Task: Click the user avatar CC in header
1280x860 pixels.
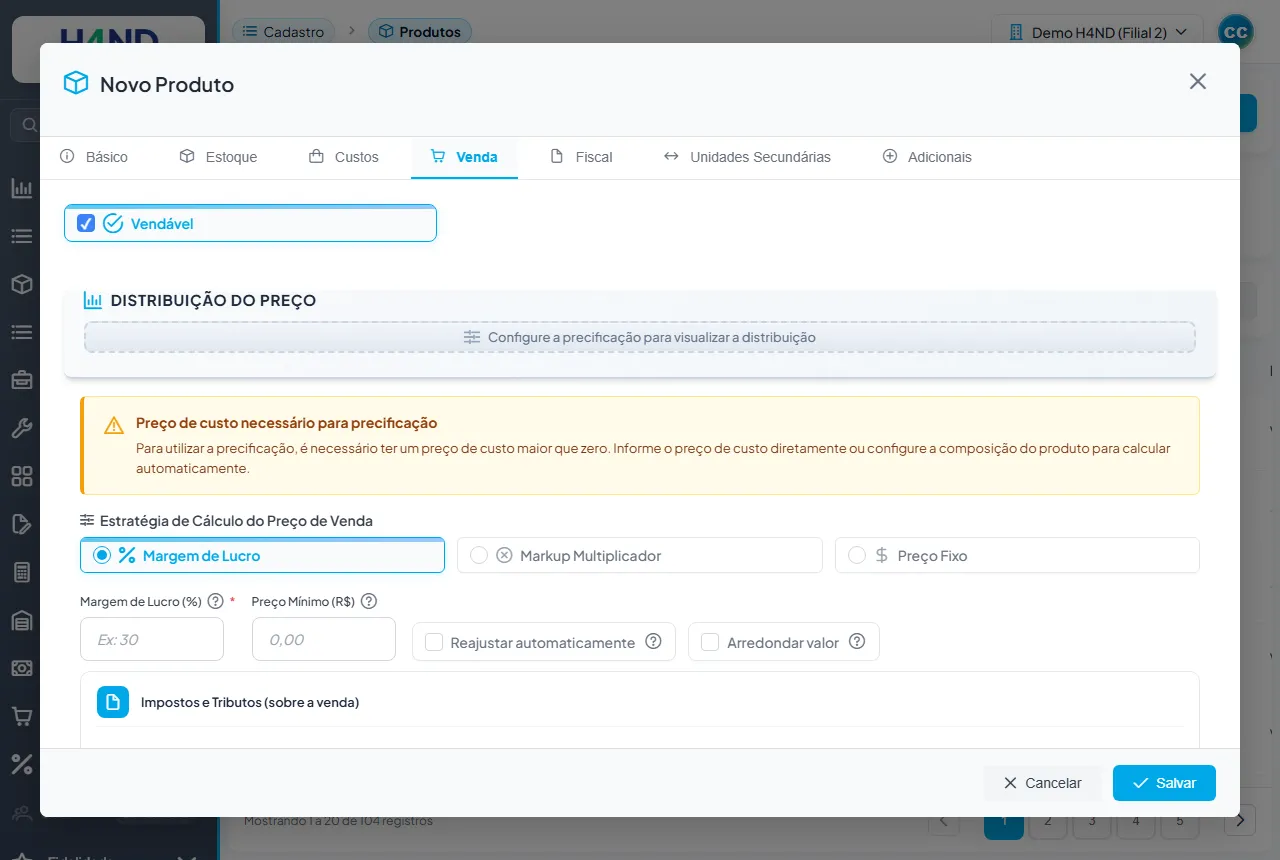Action: [x=1236, y=32]
